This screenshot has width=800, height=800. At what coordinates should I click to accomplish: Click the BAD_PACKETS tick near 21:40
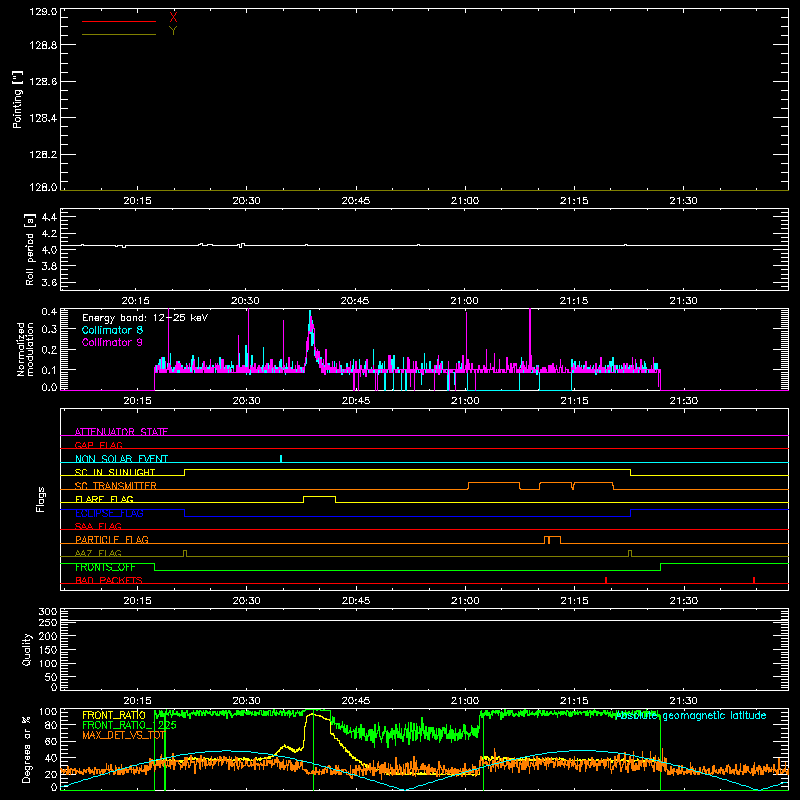[754, 580]
